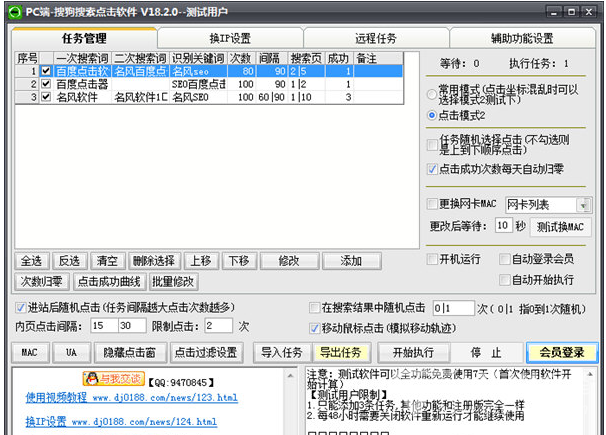
Task: Click the 测试换MAC button
Action: [560, 227]
